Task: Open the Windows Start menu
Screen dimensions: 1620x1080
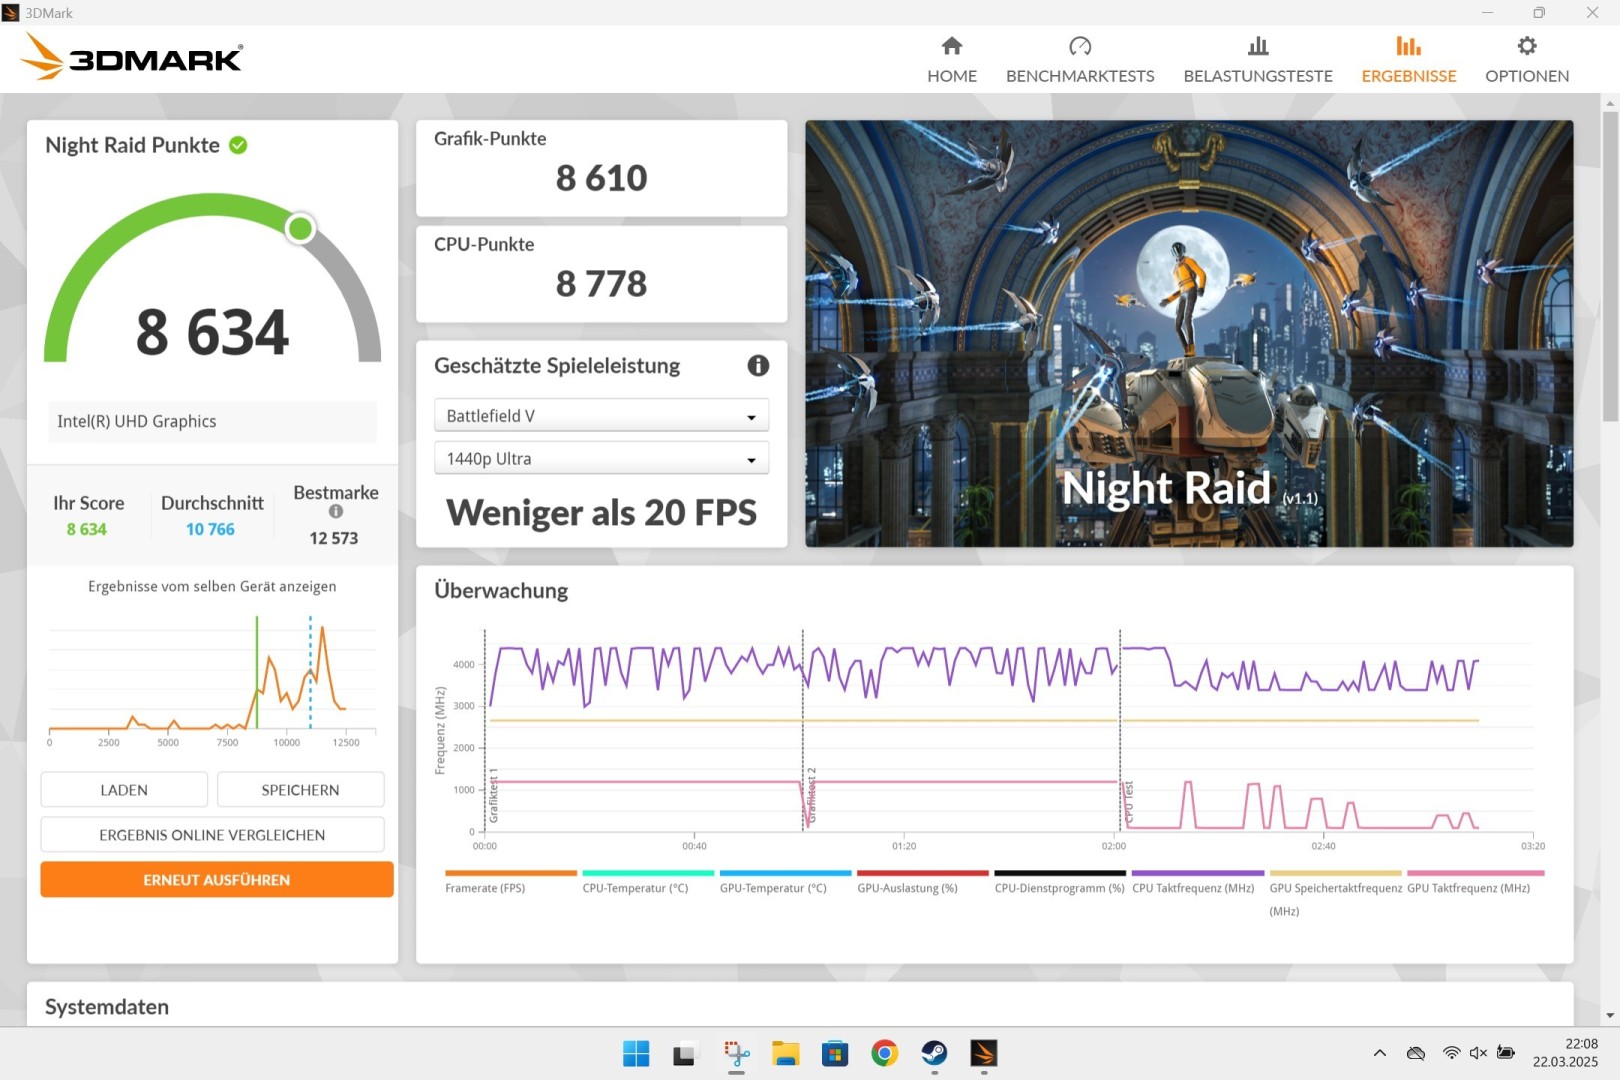Action: [636, 1053]
